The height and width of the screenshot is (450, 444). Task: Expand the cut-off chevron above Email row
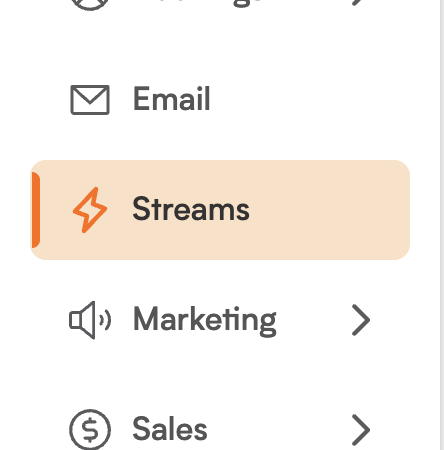[357, 3]
